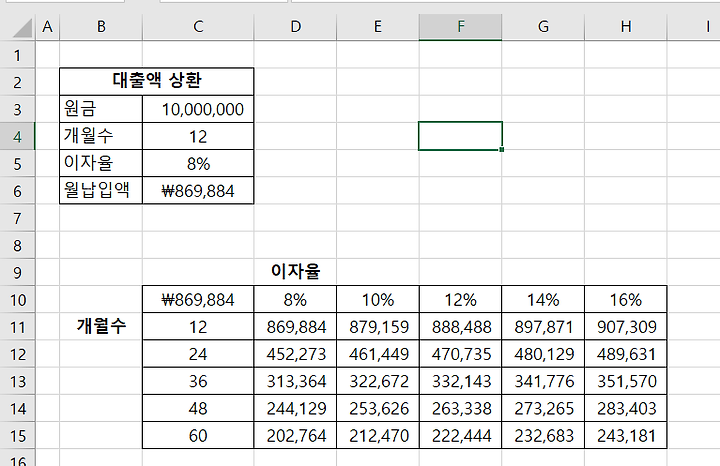Select row 14 header
Screen dimensions: 720x466
tap(17, 408)
